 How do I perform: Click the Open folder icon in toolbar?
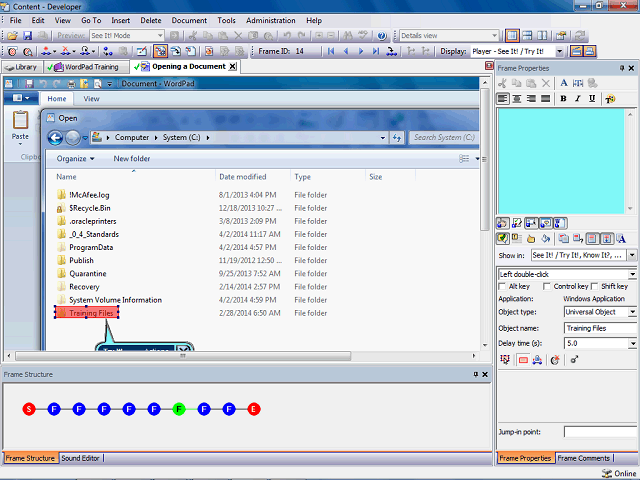point(12,36)
